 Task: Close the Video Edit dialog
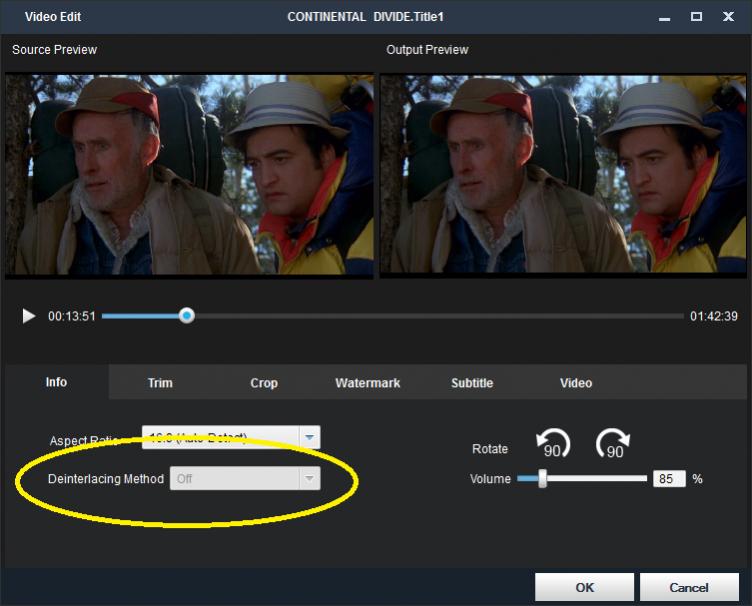pos(729,17)
